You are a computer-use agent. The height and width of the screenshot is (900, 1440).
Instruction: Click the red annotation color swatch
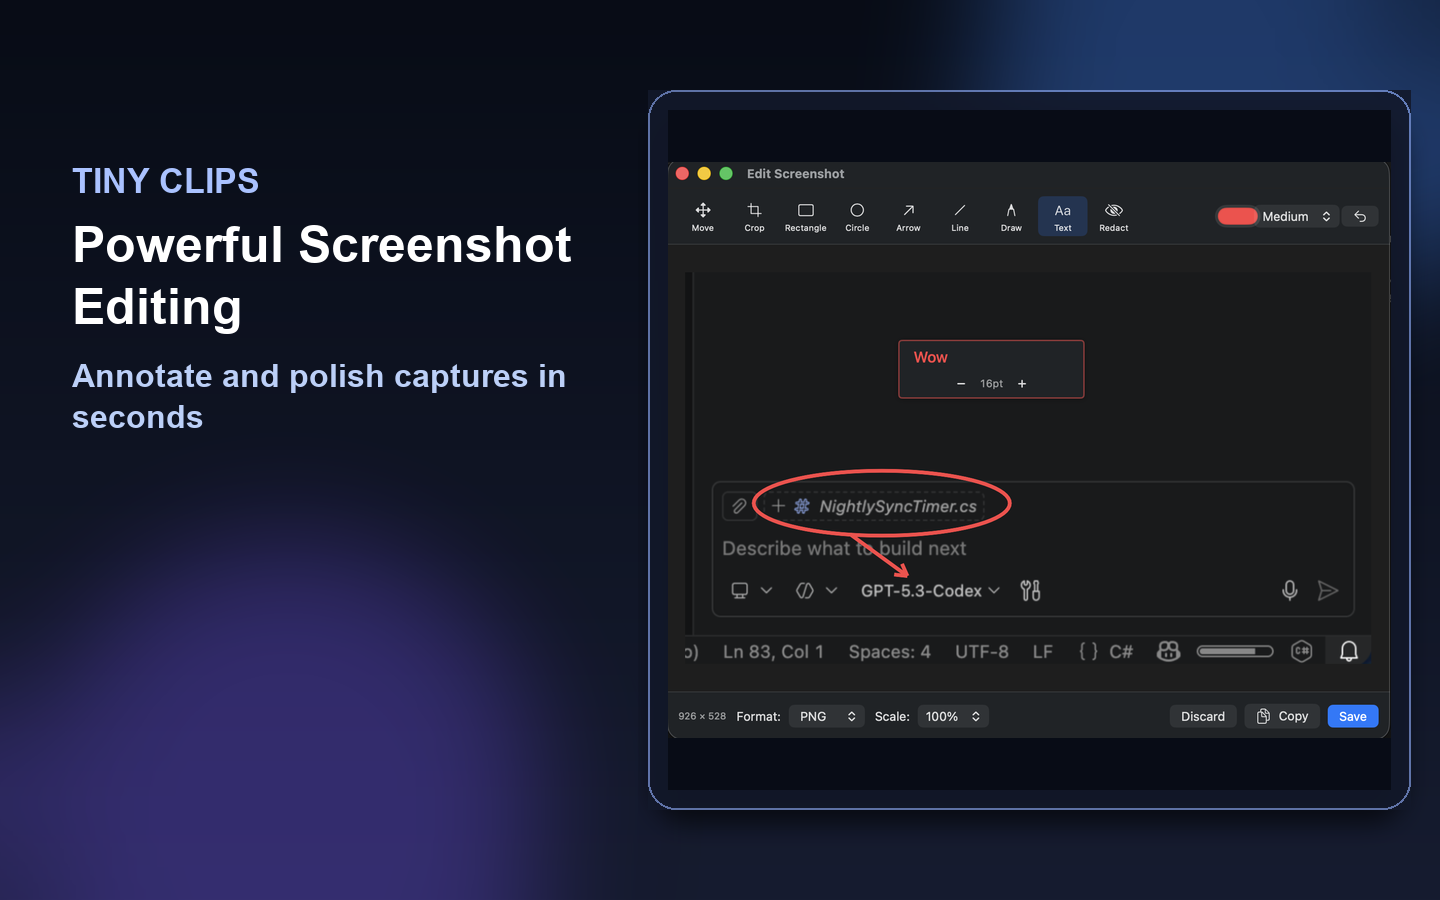pos(1237,216)
